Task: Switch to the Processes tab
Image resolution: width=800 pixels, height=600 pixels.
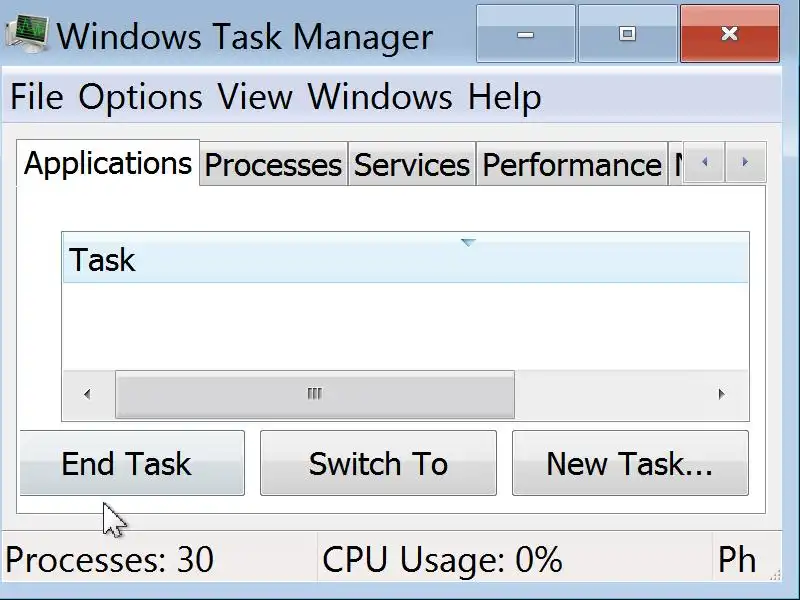Action: tap(273, 165)
